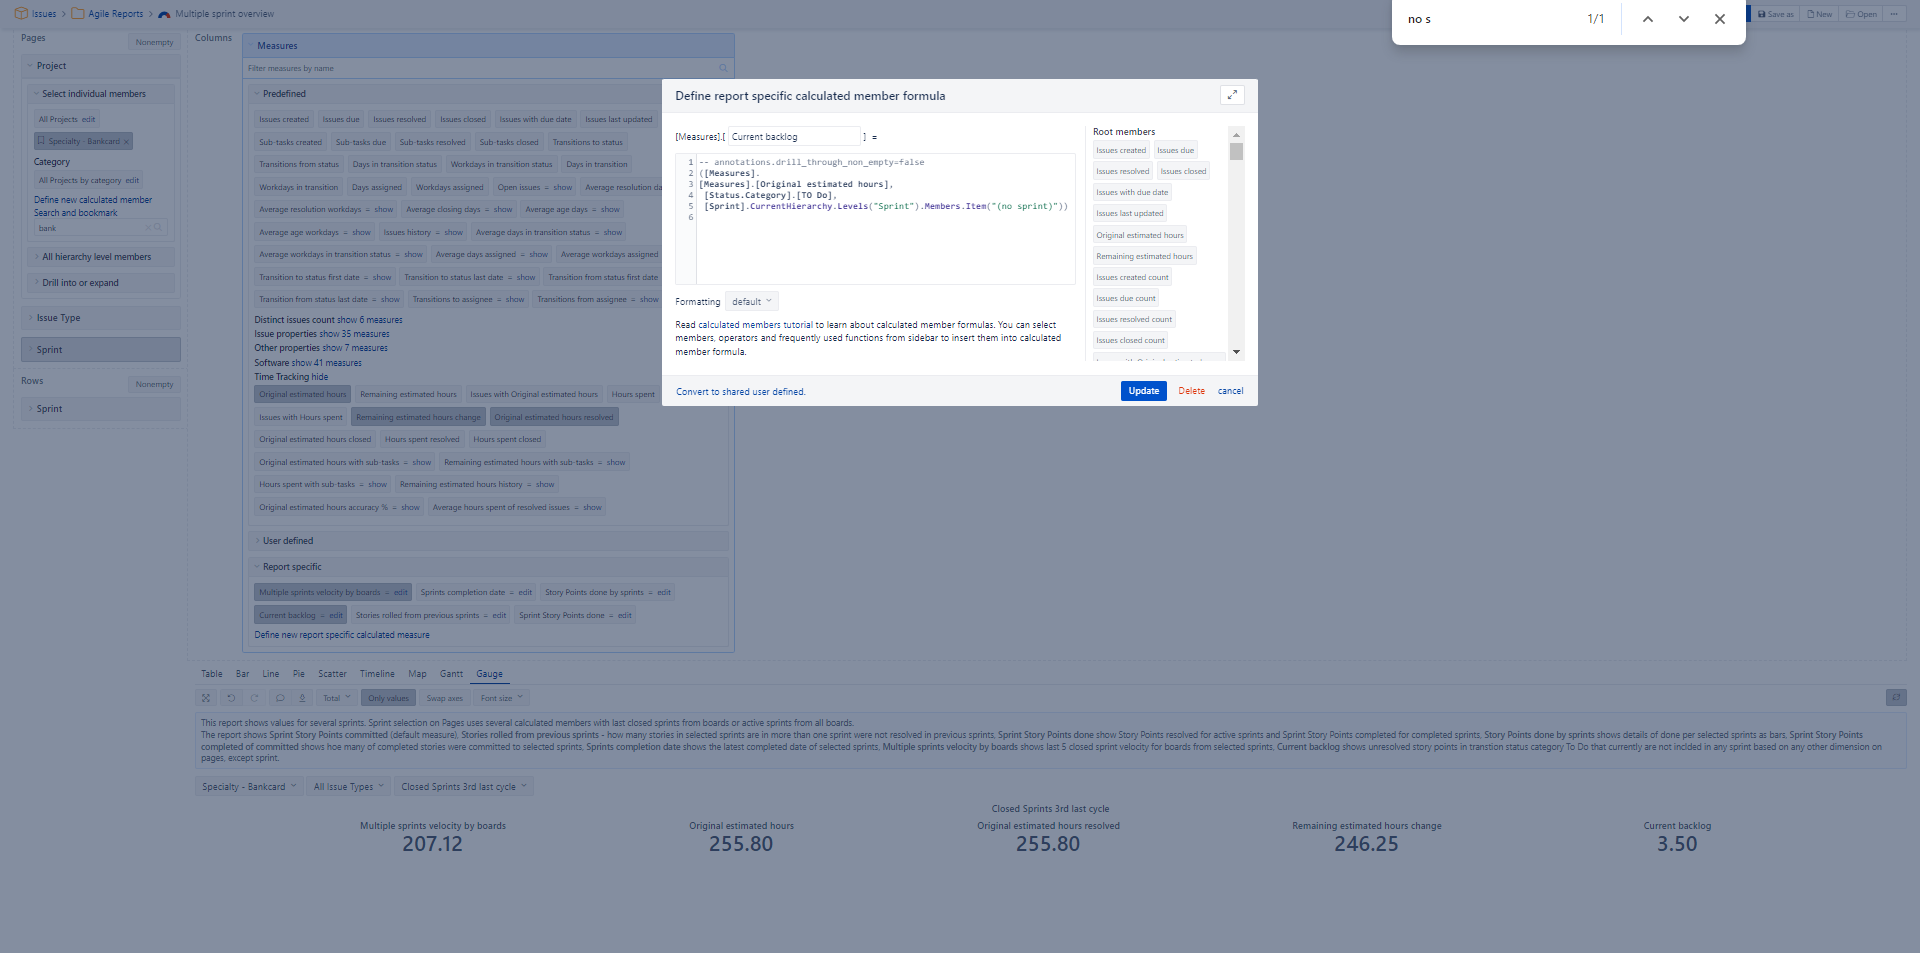Click bookmark icon on Specialty - Bankcard
Screen dimensions: 1920x953
coord(41,141)
